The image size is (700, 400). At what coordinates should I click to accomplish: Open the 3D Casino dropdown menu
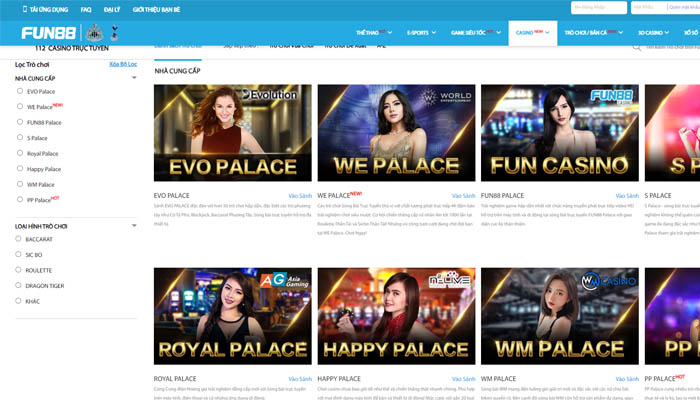point(654,33)
